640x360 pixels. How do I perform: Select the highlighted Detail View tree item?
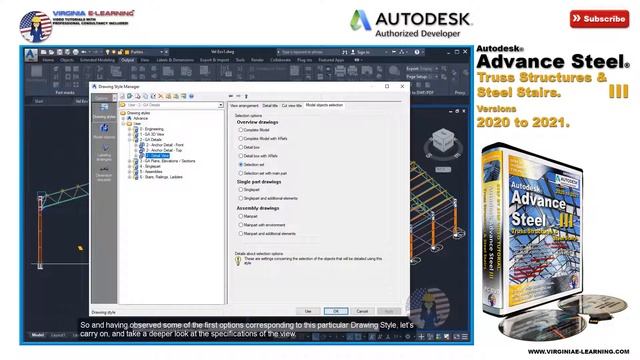(x=157, y=156)
